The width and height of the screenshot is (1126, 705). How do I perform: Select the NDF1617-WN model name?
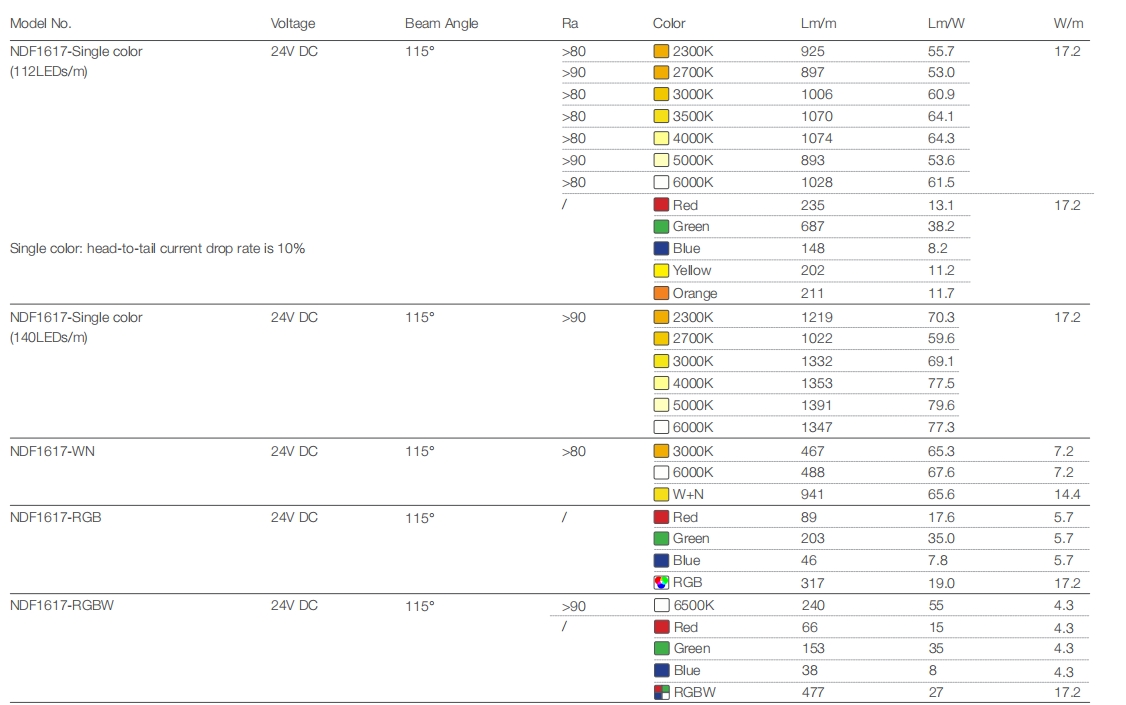point(53,452)
